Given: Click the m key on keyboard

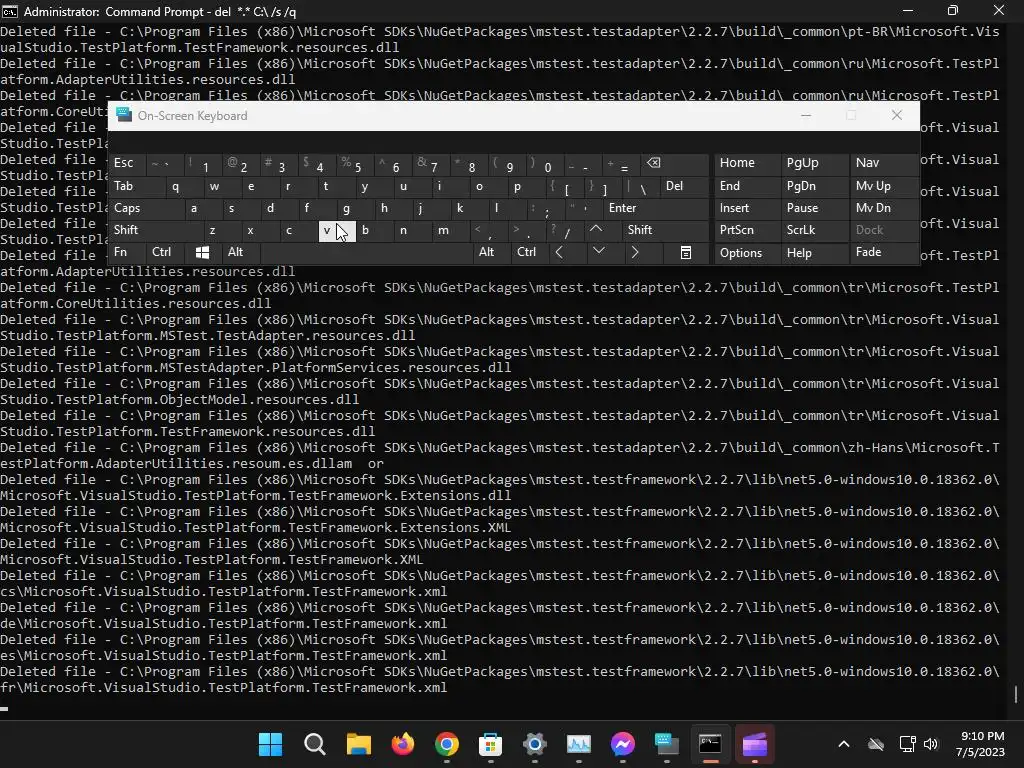Looking at the screenshot, I should tap(450, 230).
